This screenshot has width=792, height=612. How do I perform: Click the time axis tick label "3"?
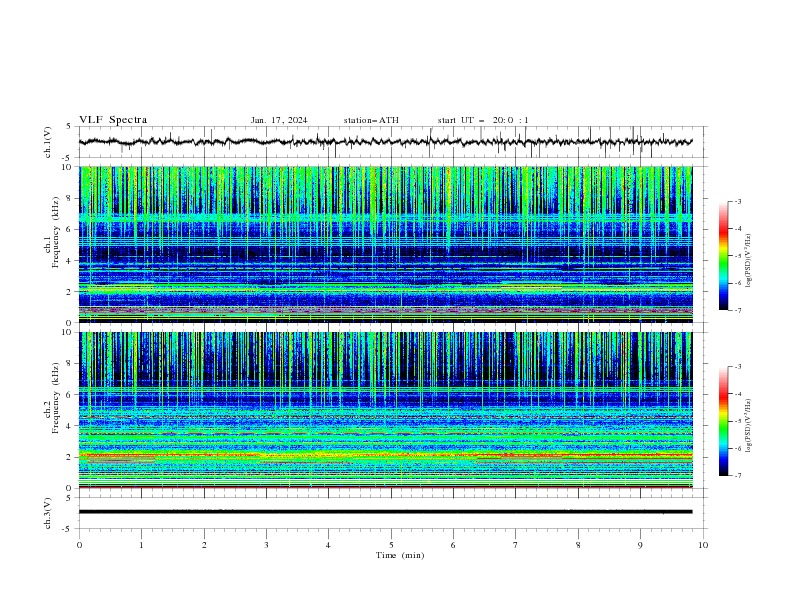[266, 545]
